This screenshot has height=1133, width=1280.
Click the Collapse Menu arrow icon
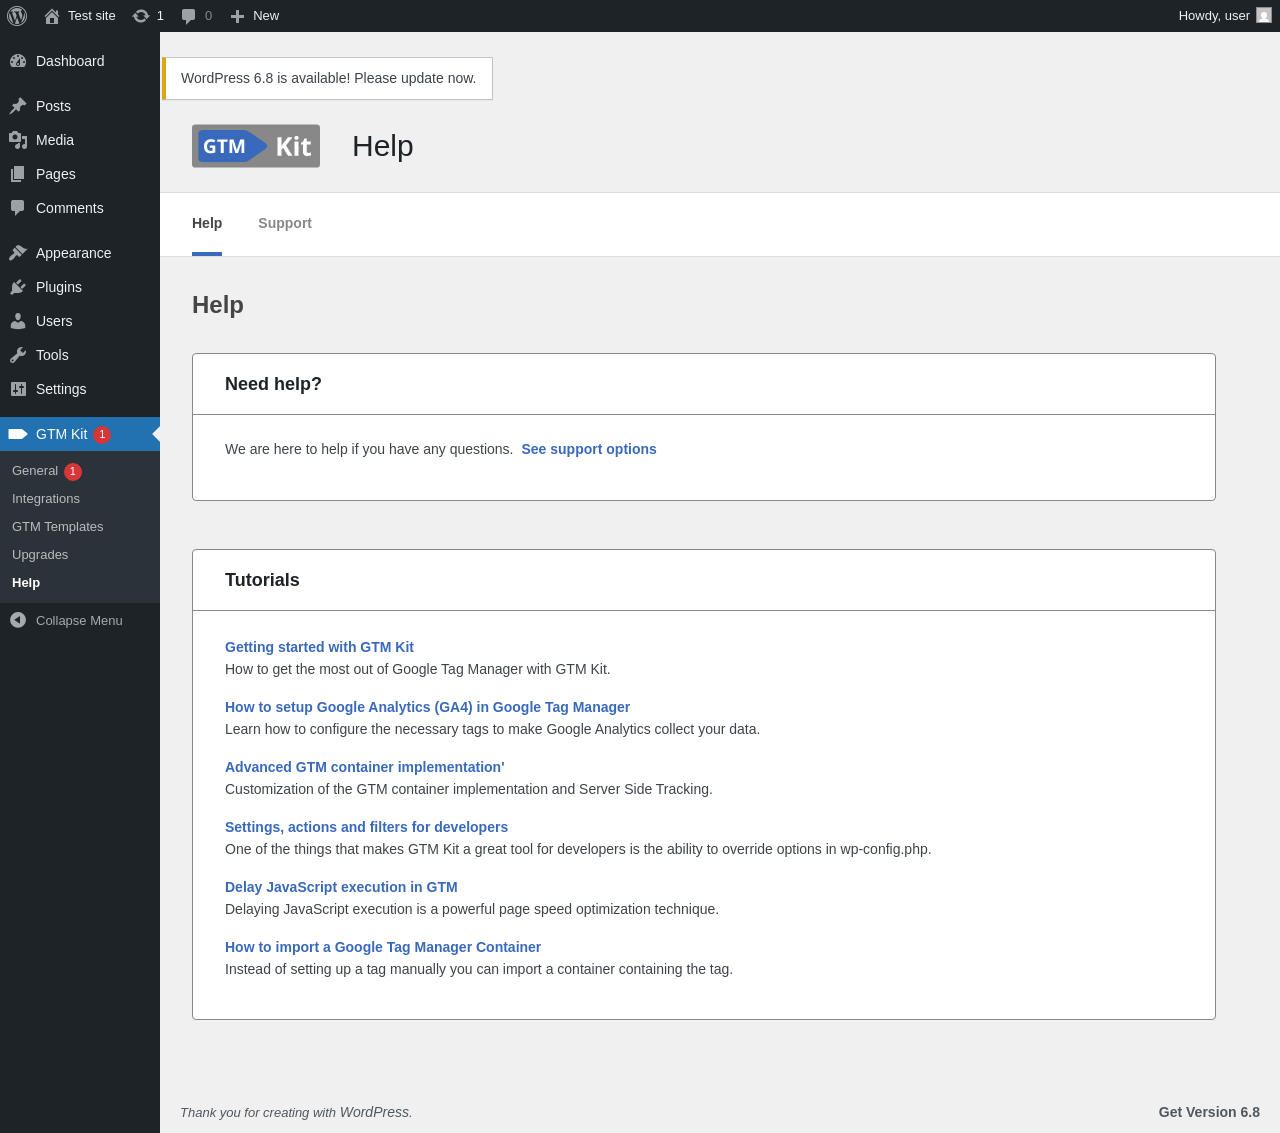coord(18,620)
